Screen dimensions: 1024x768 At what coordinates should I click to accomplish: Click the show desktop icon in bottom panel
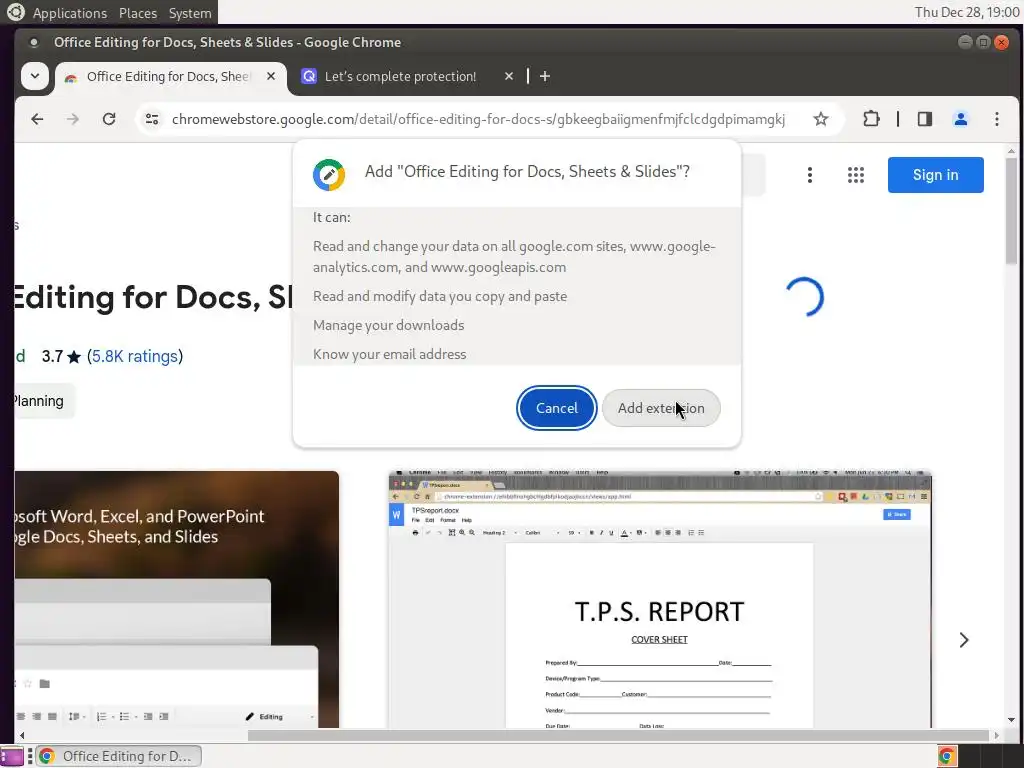coord(12,756)
